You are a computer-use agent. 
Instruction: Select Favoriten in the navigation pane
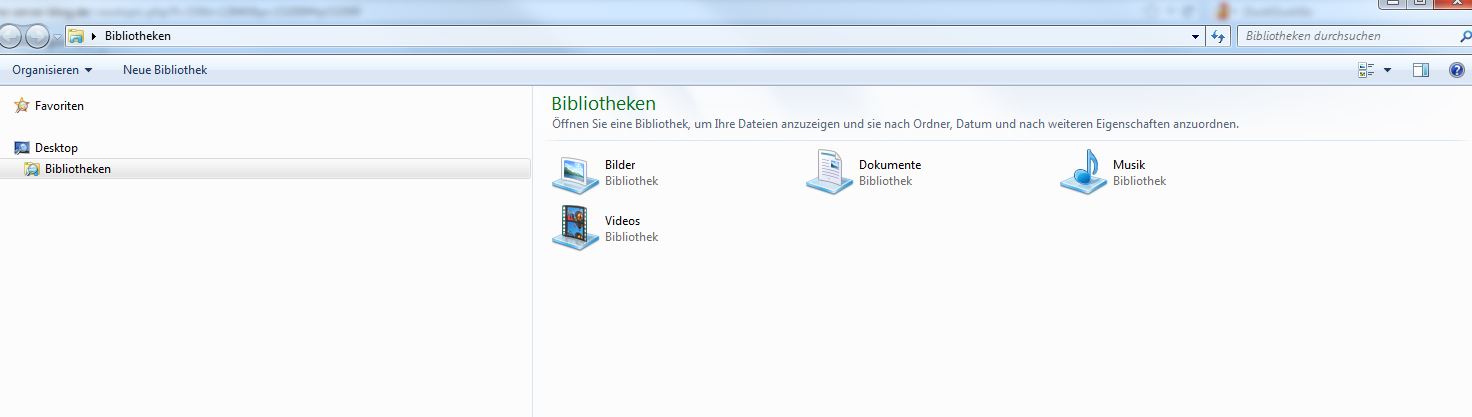(x=59, y=106)
